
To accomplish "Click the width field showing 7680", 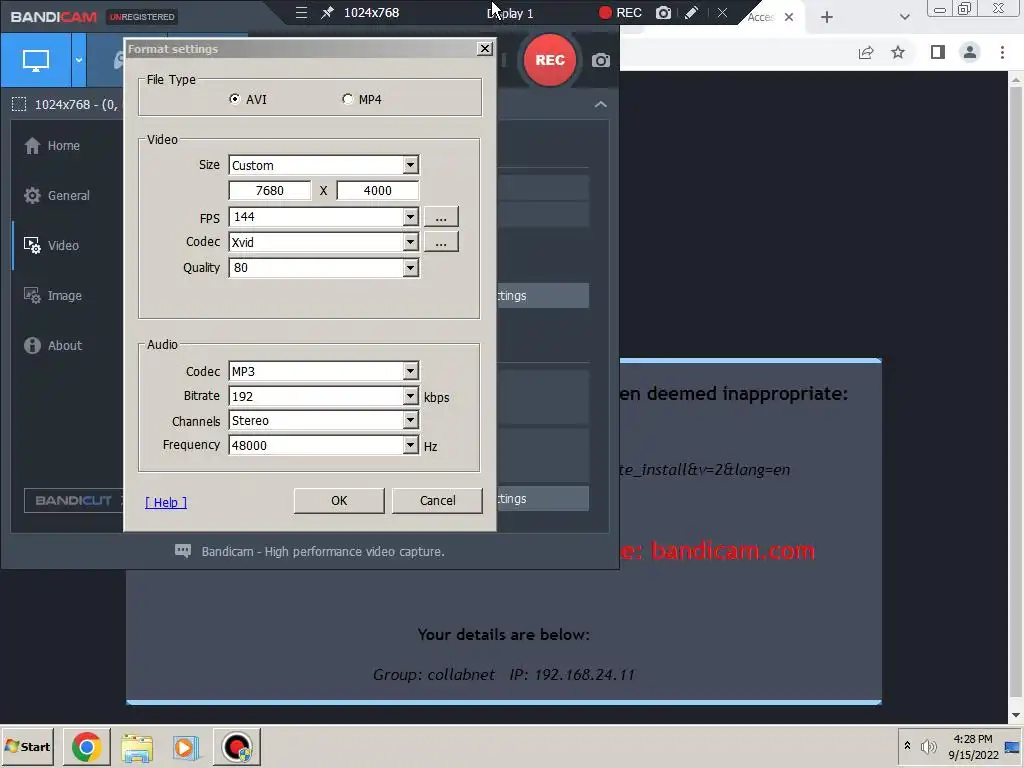I will click(x=270, y=191).
